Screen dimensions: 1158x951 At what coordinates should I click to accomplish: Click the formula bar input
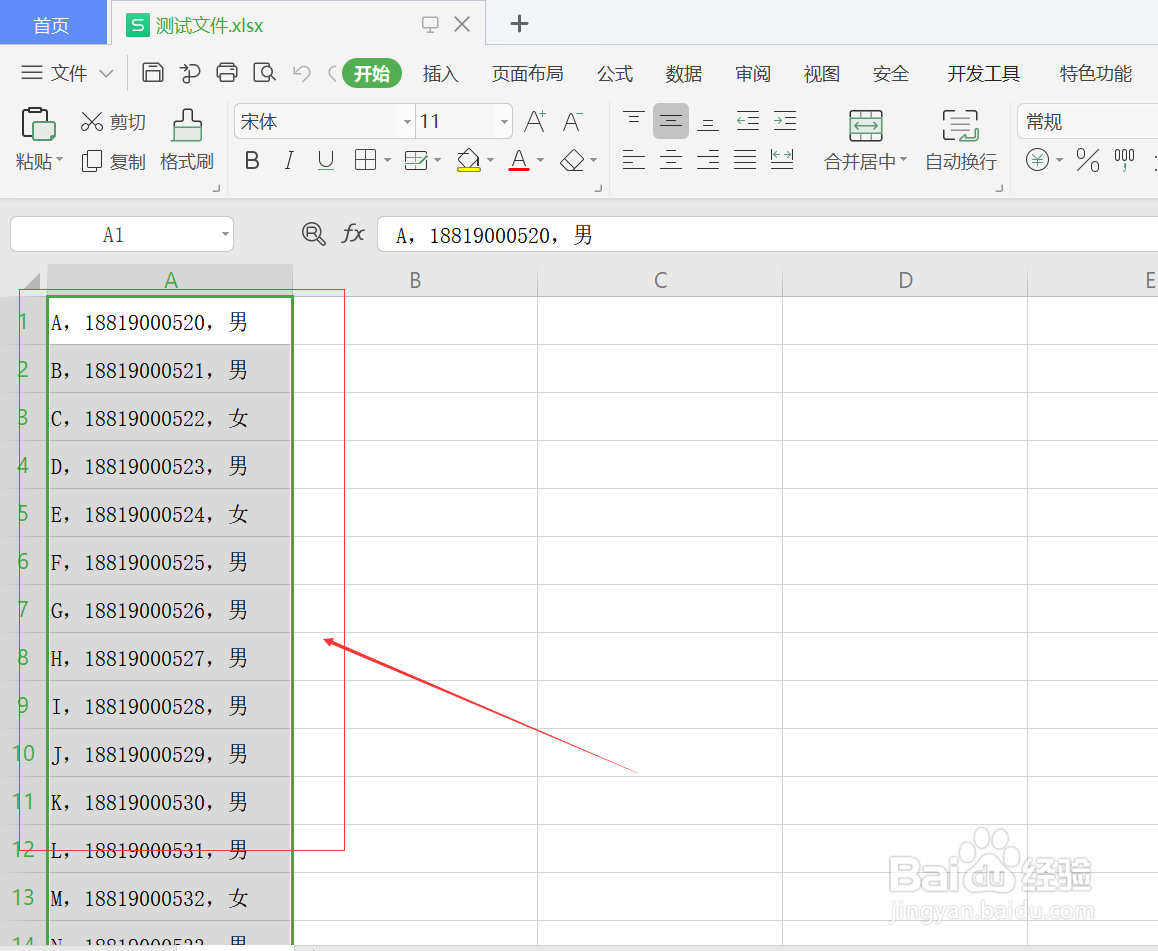click(x=767, y=235)
